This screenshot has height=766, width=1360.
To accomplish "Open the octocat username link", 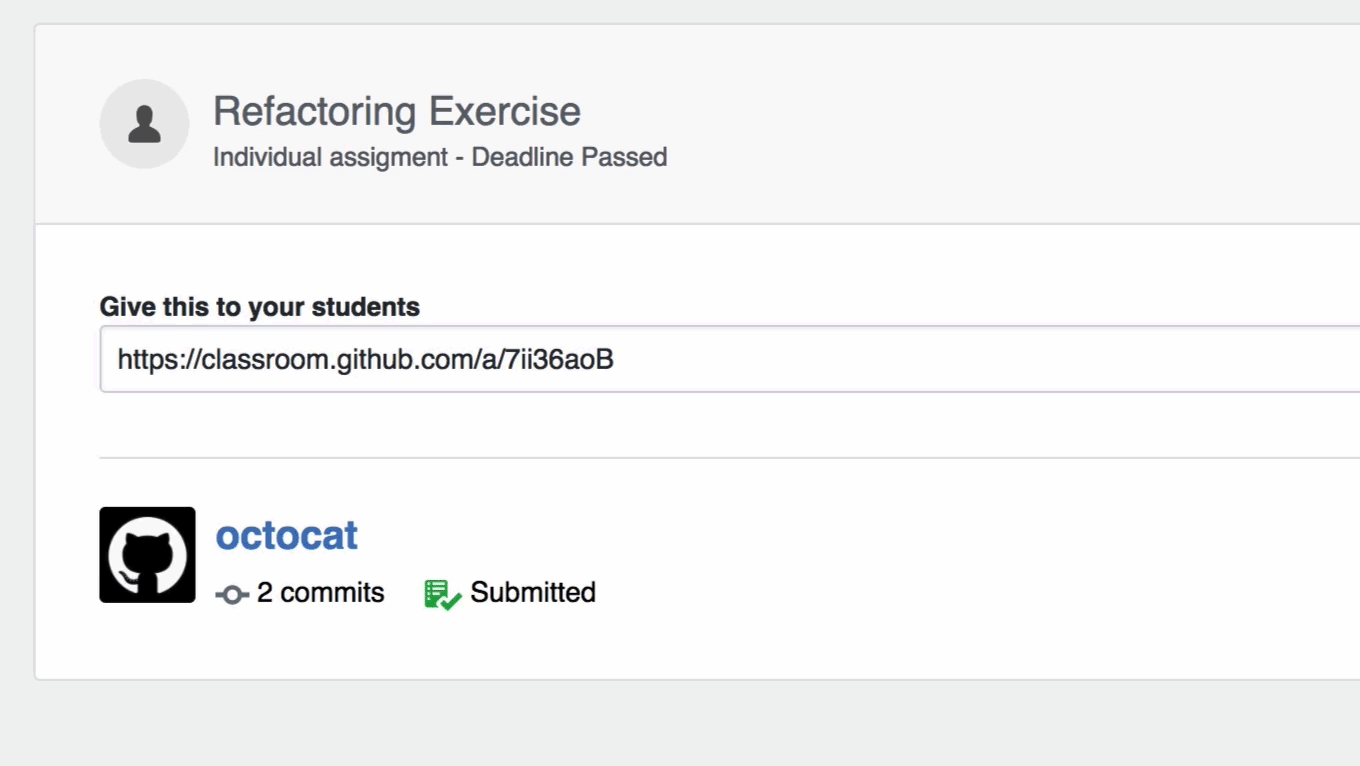I will pos(286,536).
